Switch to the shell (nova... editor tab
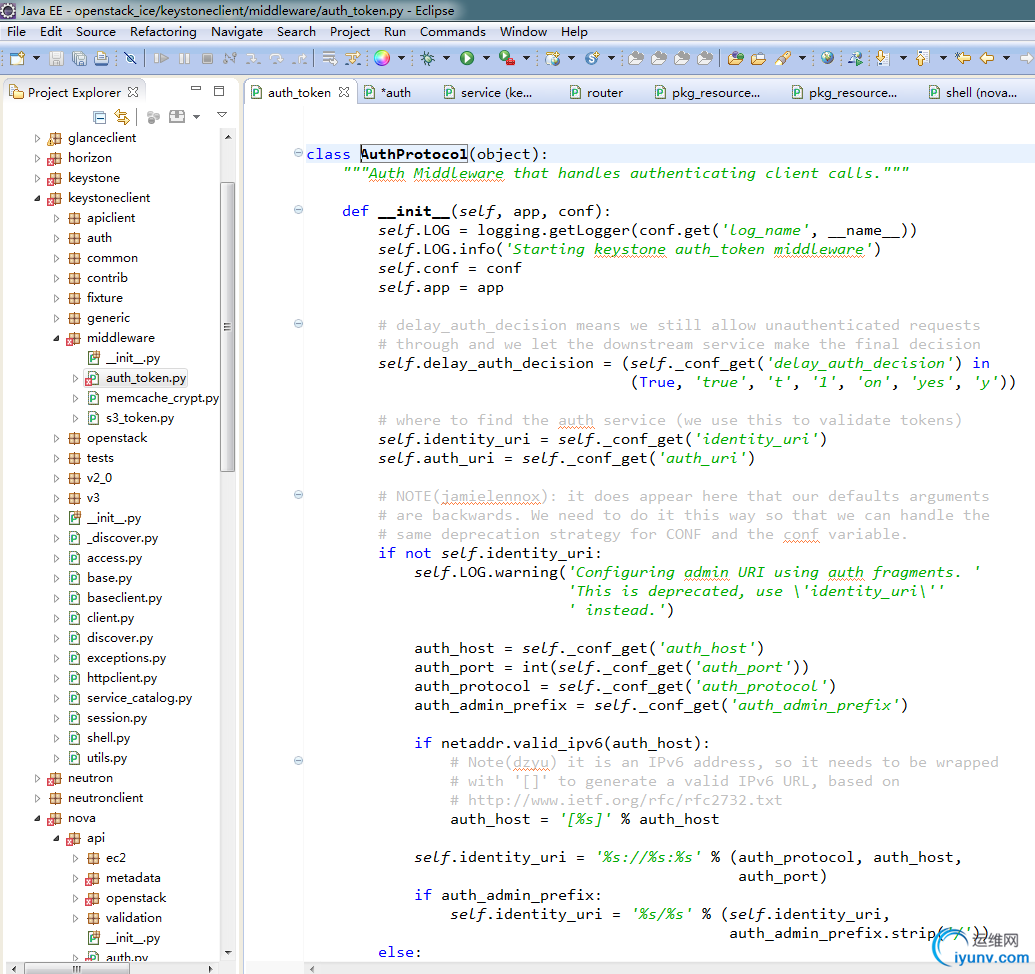The image size is (1035, 974). (x=973, y=92)
